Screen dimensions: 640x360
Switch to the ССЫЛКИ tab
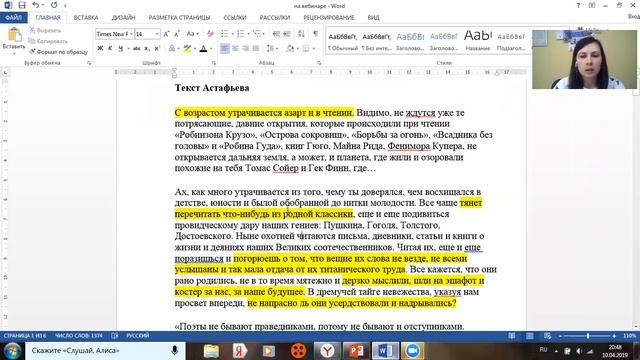(x=235, y=18)
